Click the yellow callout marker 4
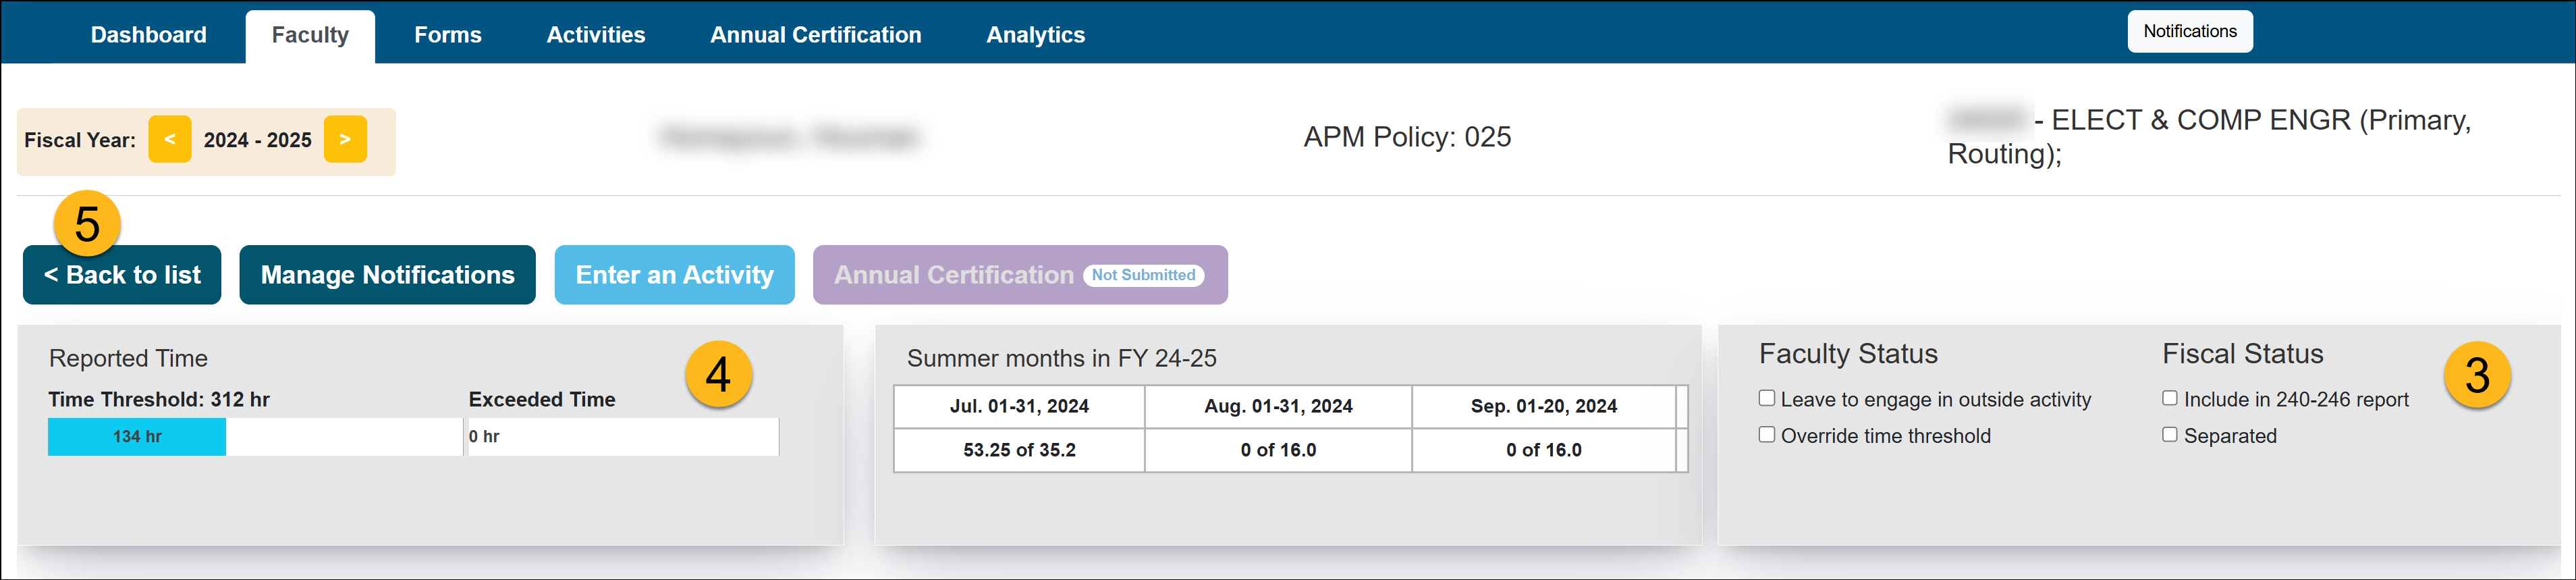2576x580 pixels. pyautogui.click(x=718, y=375)
